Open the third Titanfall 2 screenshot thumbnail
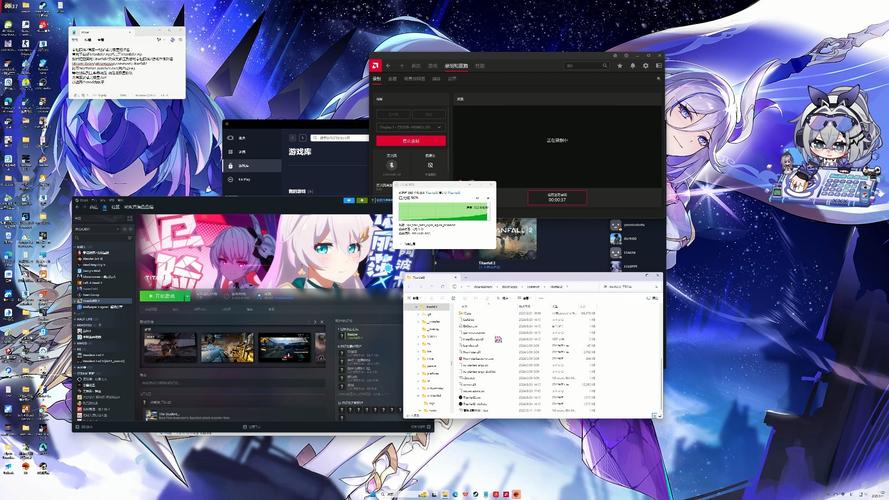 [285, 348]
